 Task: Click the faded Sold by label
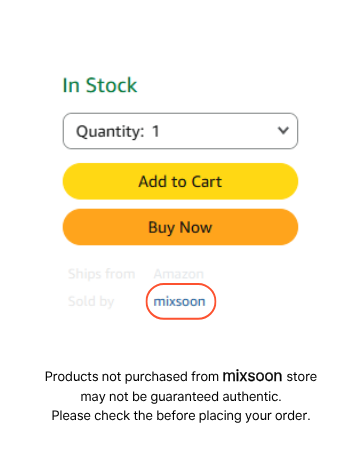91,301
